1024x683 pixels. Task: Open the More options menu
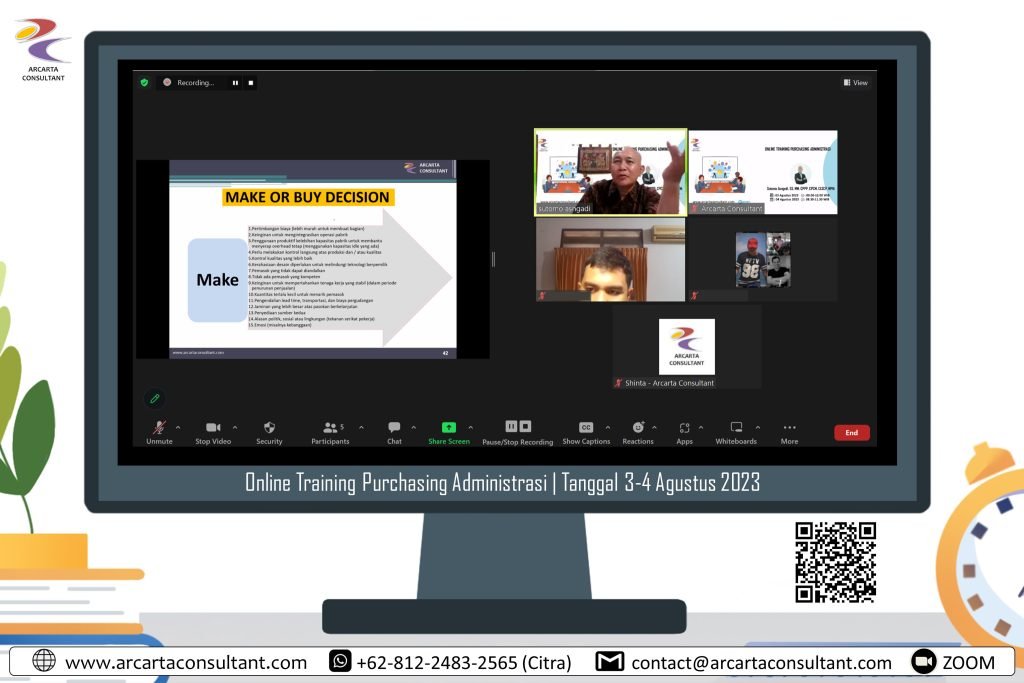tap(789, 427)
